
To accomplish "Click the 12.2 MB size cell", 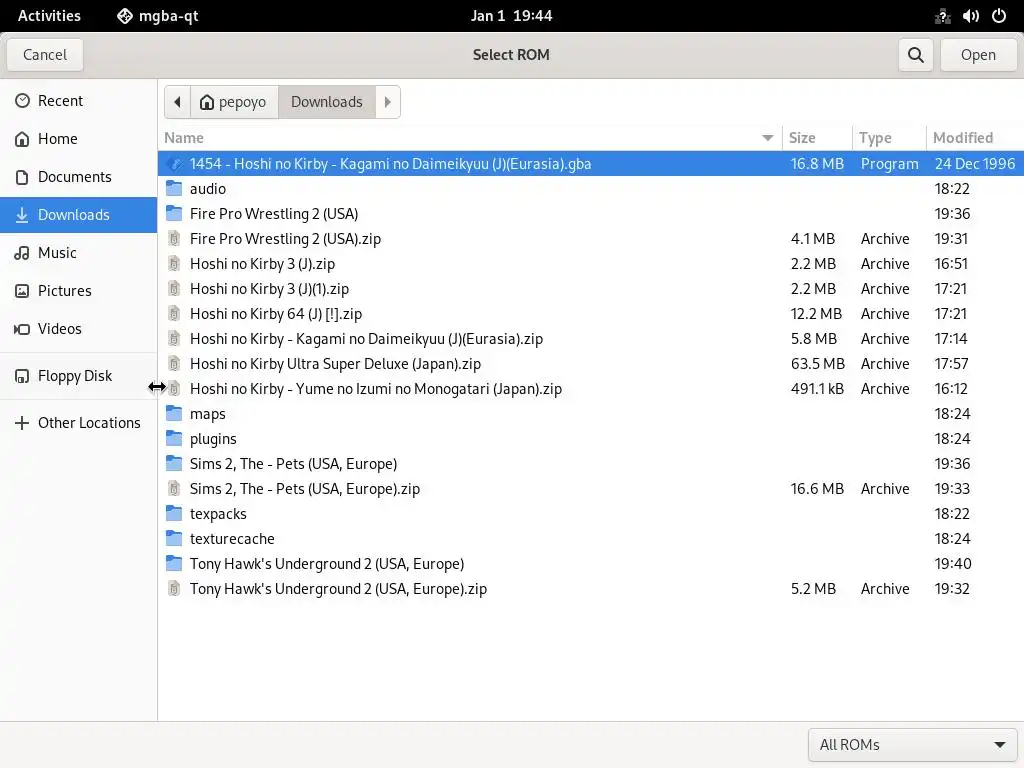I will [x=816, y=314].
